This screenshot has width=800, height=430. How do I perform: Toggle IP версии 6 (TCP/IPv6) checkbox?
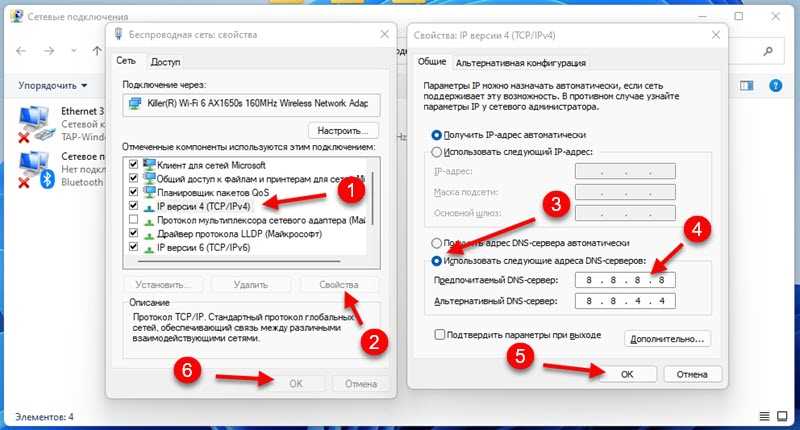[133, 247]
